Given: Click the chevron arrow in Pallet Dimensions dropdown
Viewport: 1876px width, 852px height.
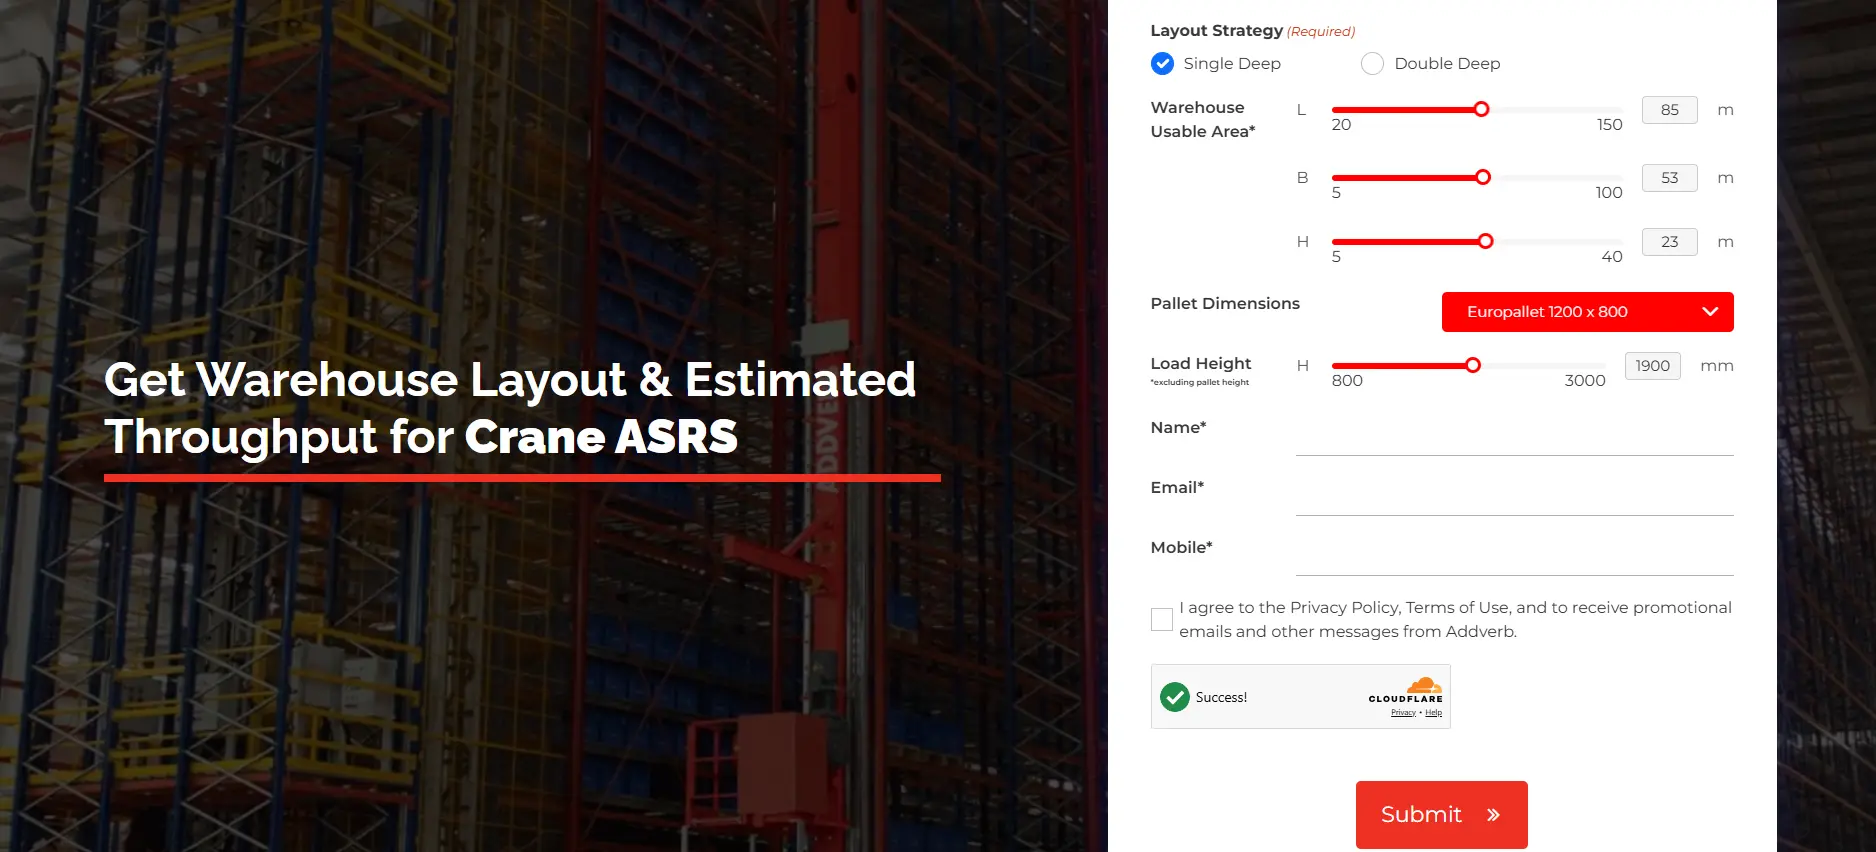Looking at the screenshot, I should (x=1710, y=312).
